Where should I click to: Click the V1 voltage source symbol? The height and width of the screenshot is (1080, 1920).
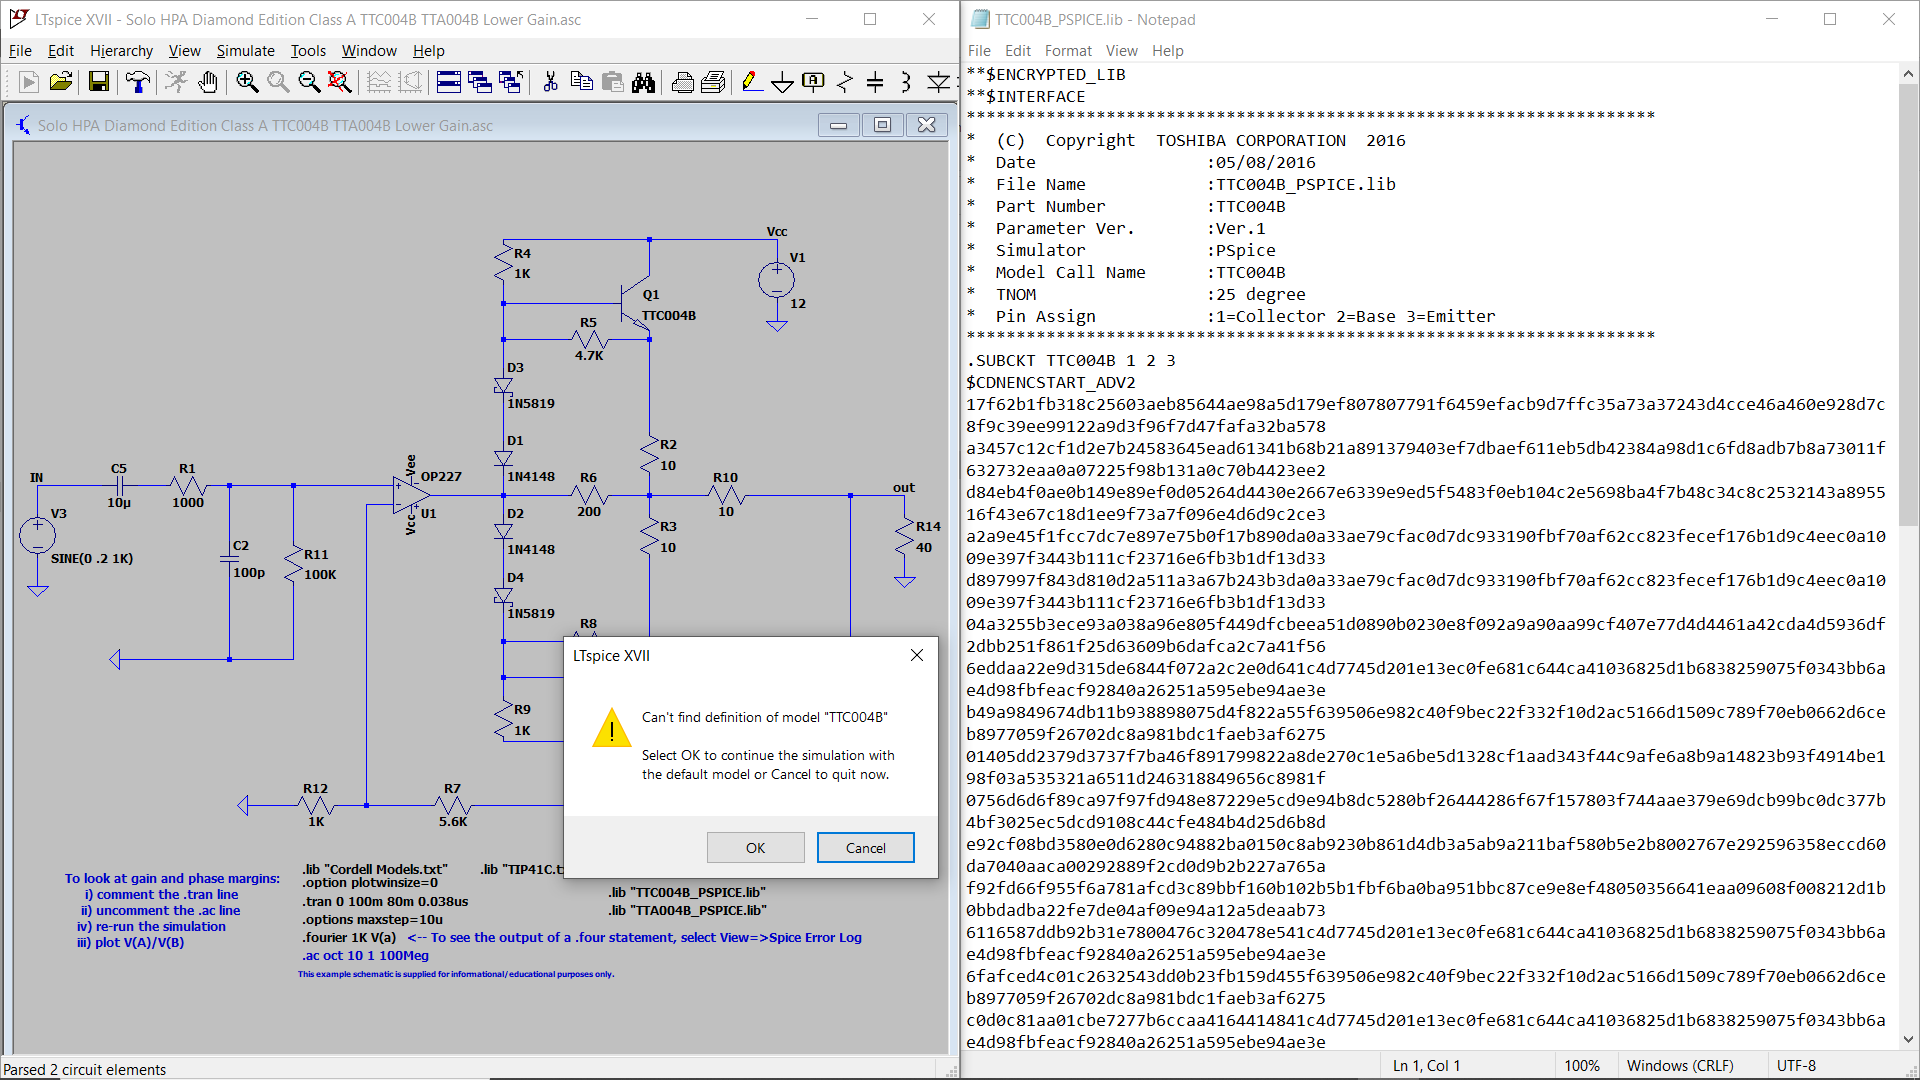[x=777, y=280]
